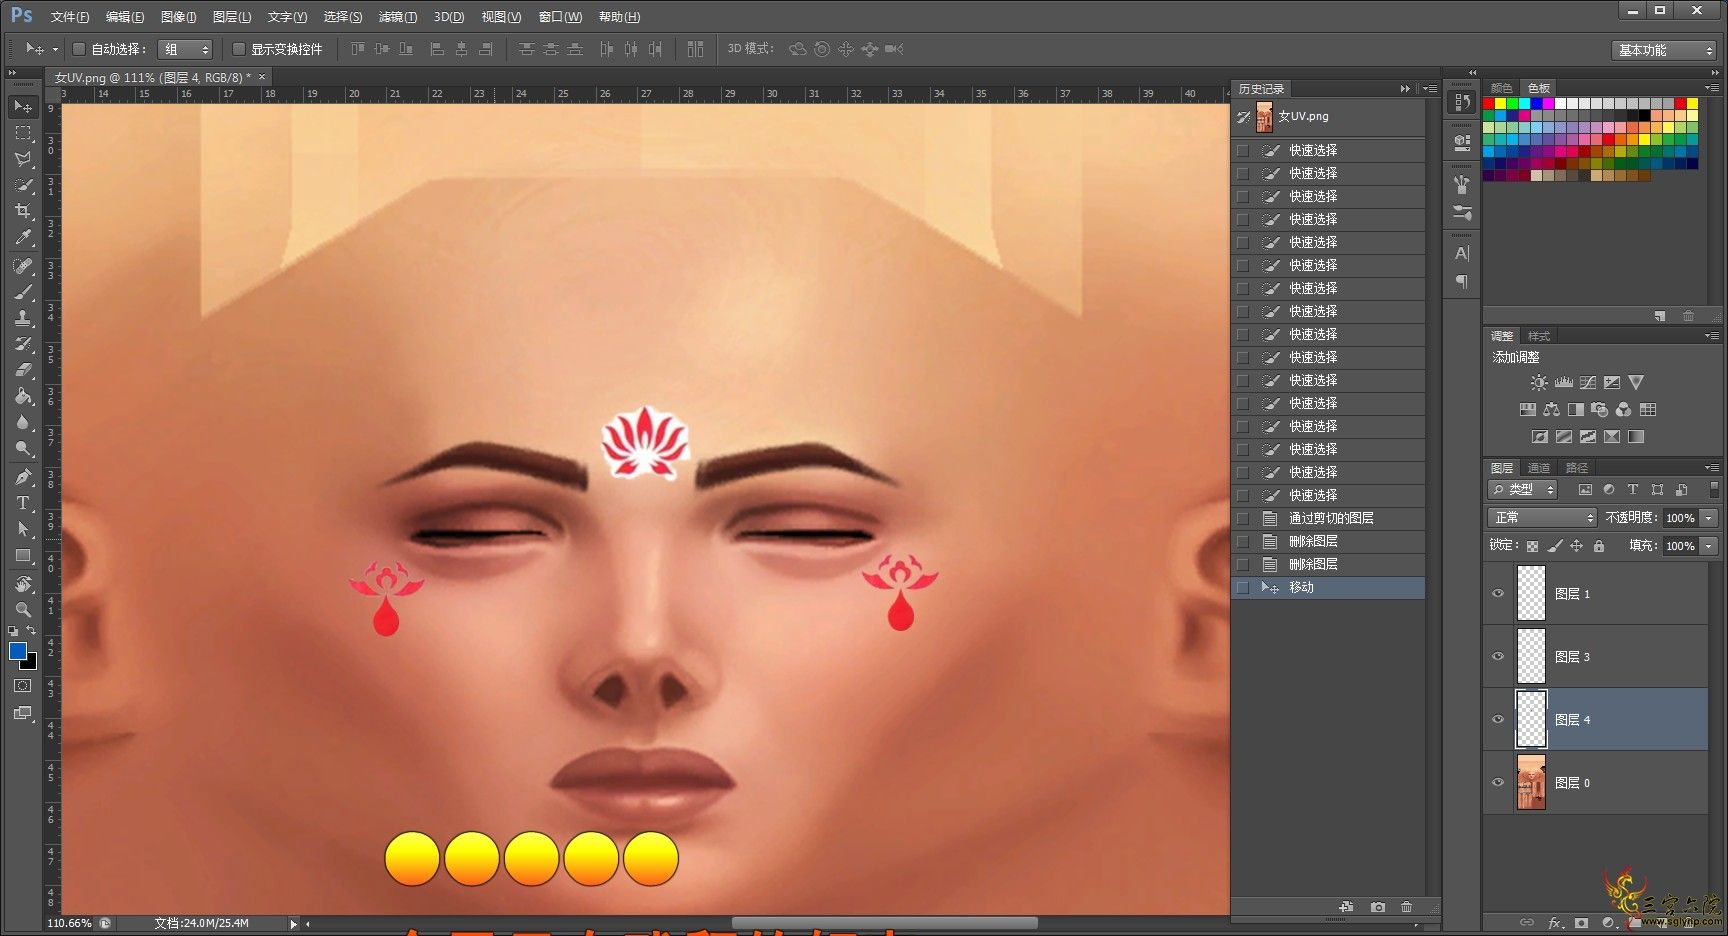Select the 通过剪切的图层 history state
The image size is (1728, 936).
point(1328,519)
